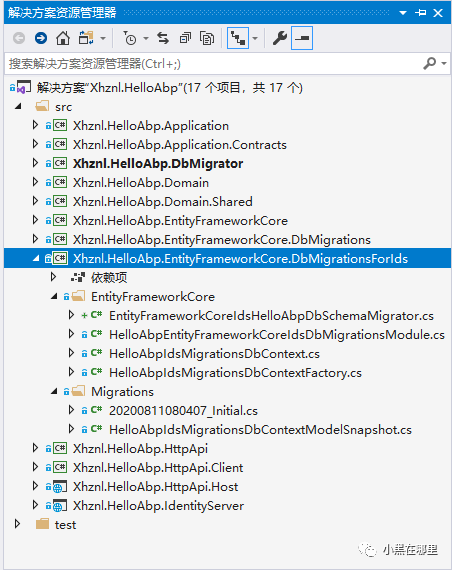
Task: Open HelloAbpEntityFrameworkCoreIdsDbMigrationsModule.cs
Action: (277, 335)
